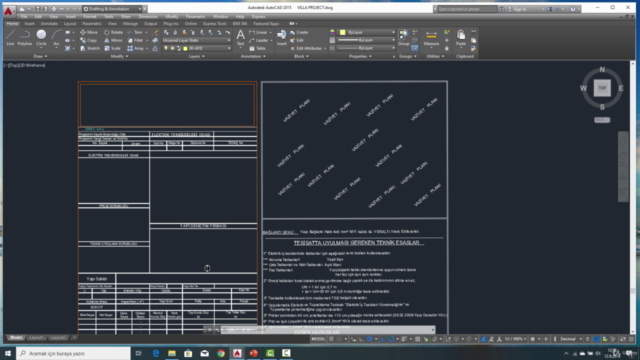Click in the keyword search field
This screenshot has height=360, width=640.
pyautogui.click(x=467, y=9)
